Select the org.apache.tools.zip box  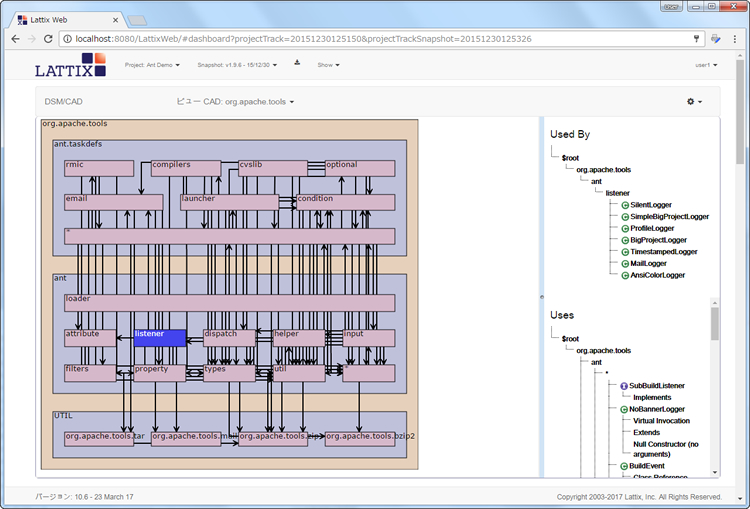coord(273,439)
